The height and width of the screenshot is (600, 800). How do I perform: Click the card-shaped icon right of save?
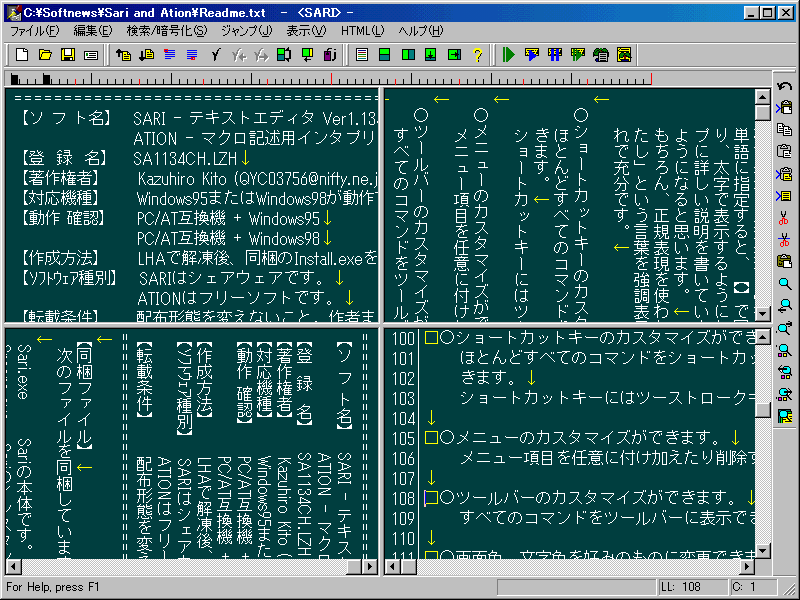point(91,55)
